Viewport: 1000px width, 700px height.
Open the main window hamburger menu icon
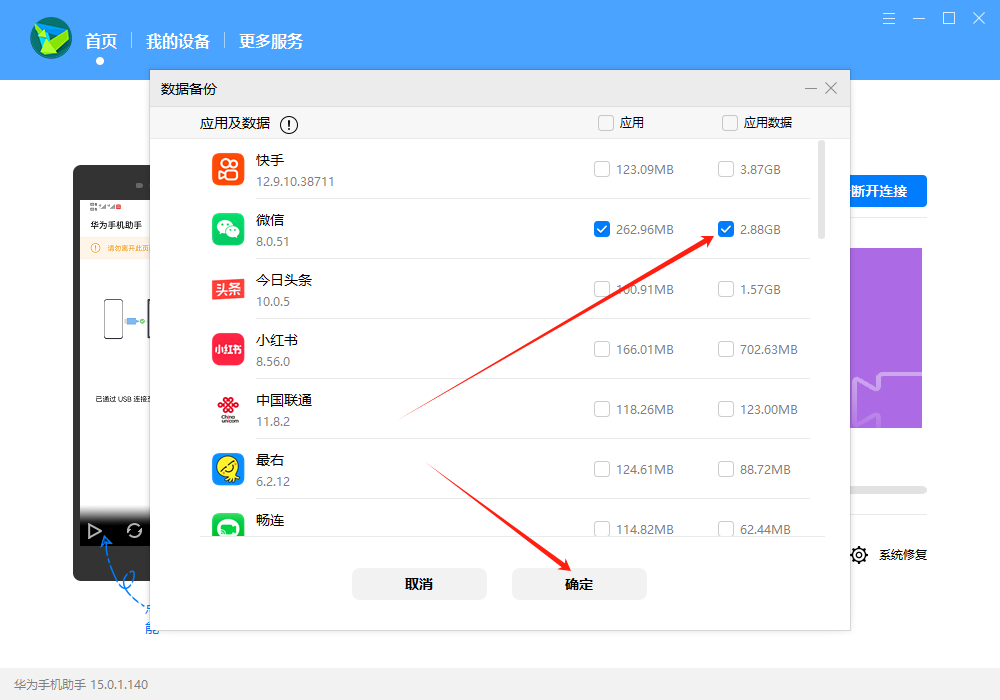(x=888, y=18)
